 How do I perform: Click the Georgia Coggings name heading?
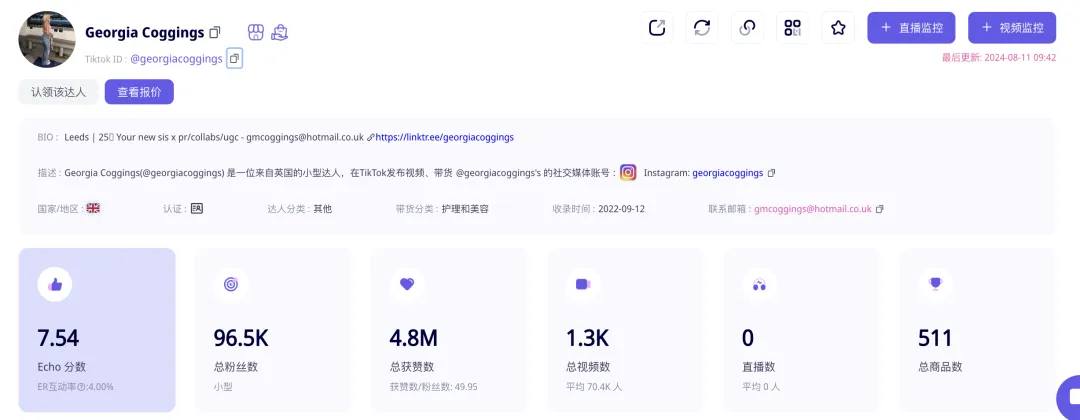(145, 32)
